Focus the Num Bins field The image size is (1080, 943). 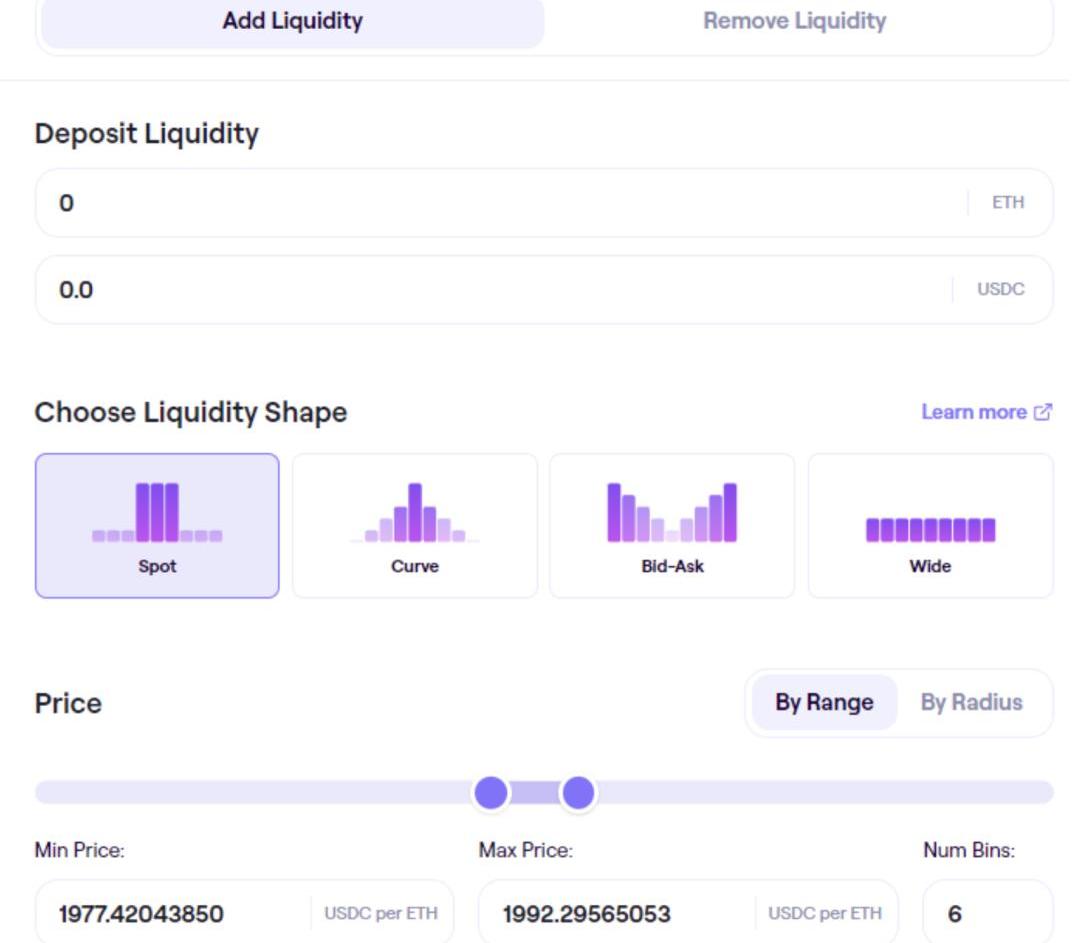point(985,913)
